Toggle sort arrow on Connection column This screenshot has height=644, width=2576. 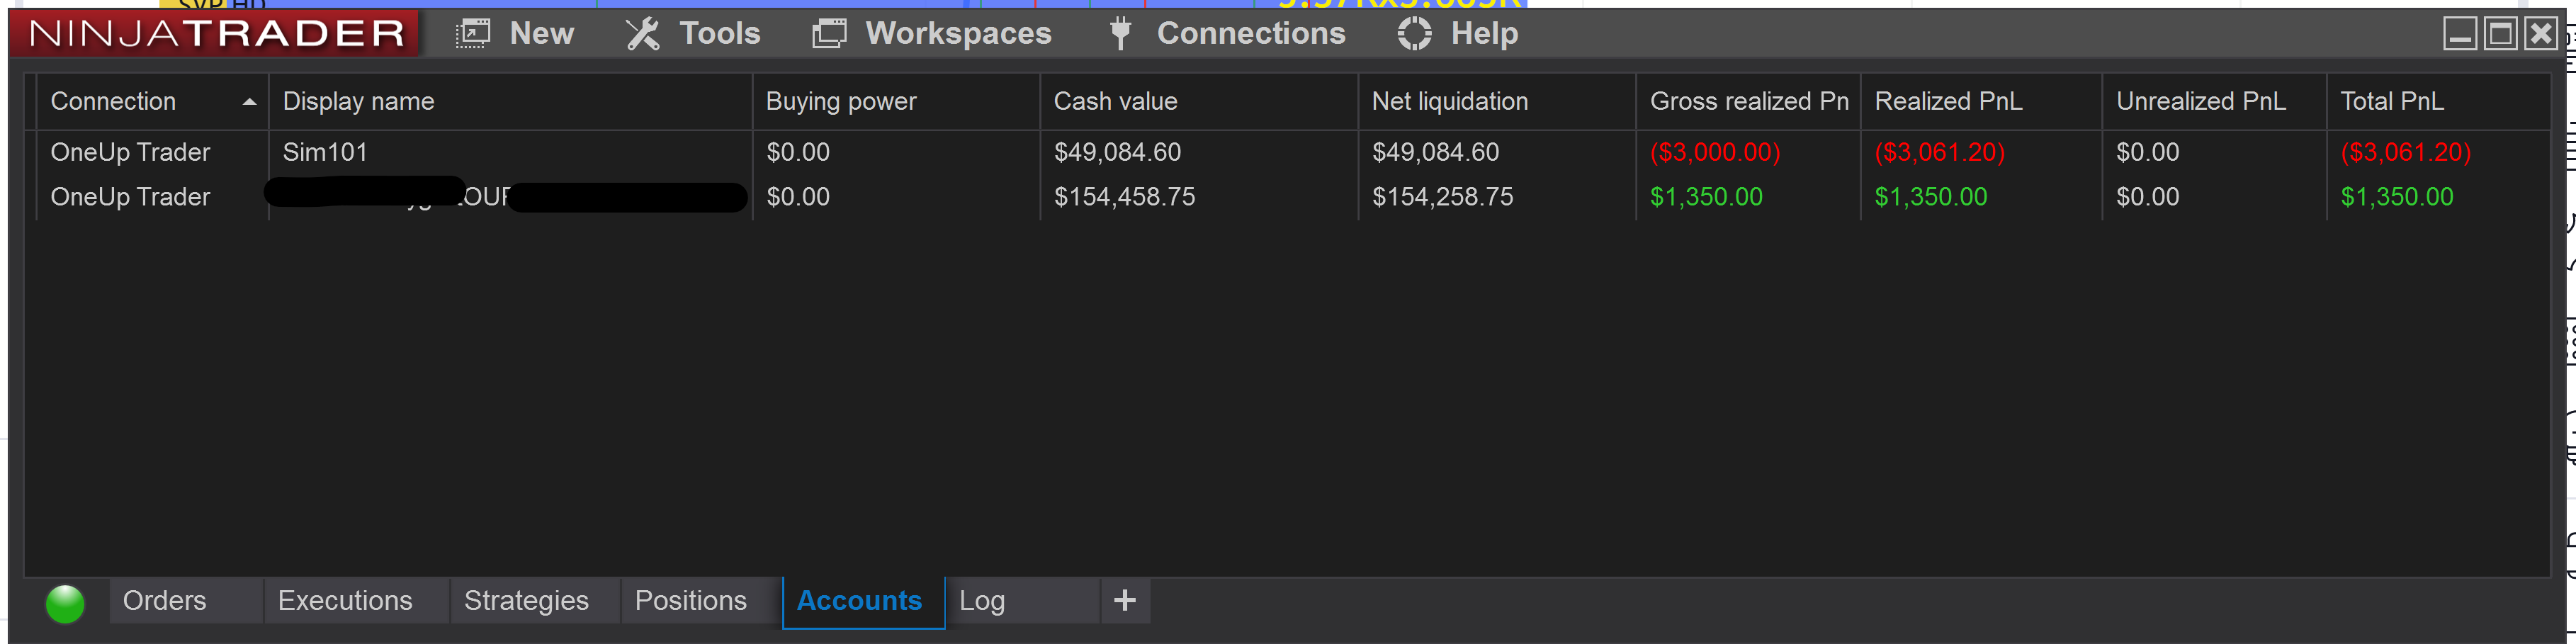[249, 102]
